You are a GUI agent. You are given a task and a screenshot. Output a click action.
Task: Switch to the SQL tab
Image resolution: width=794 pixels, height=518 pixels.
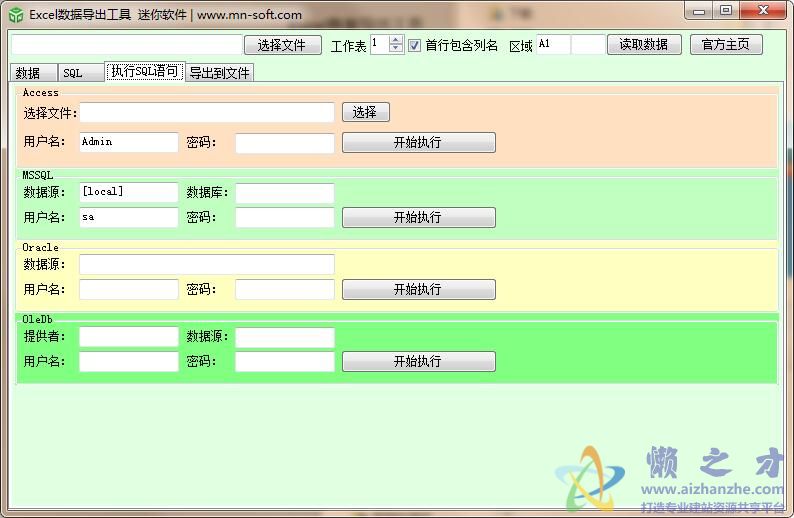pyautogui.click(x=81, y=73)
